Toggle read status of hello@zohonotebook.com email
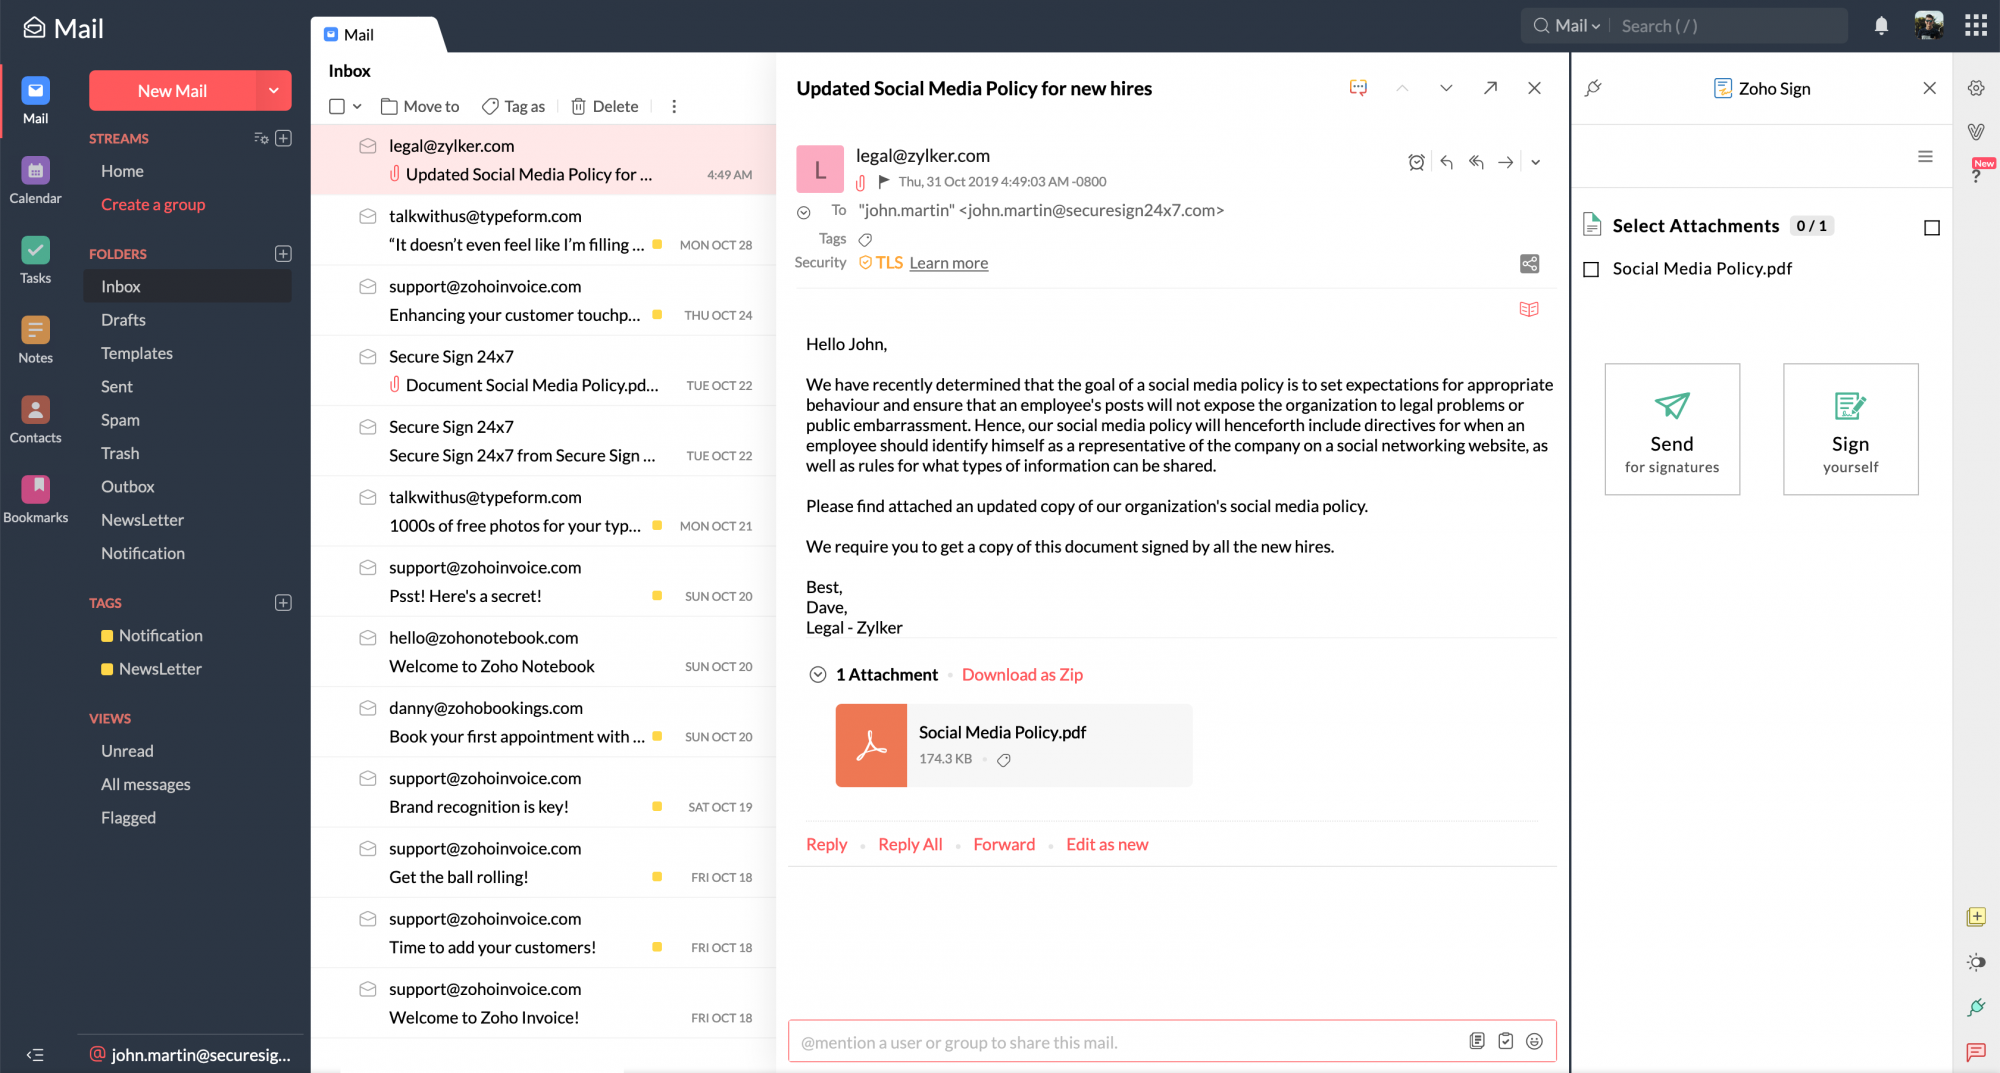The height and width of the screenshot is (1073, 2000). pyautogui.click(x=368, y=638)
